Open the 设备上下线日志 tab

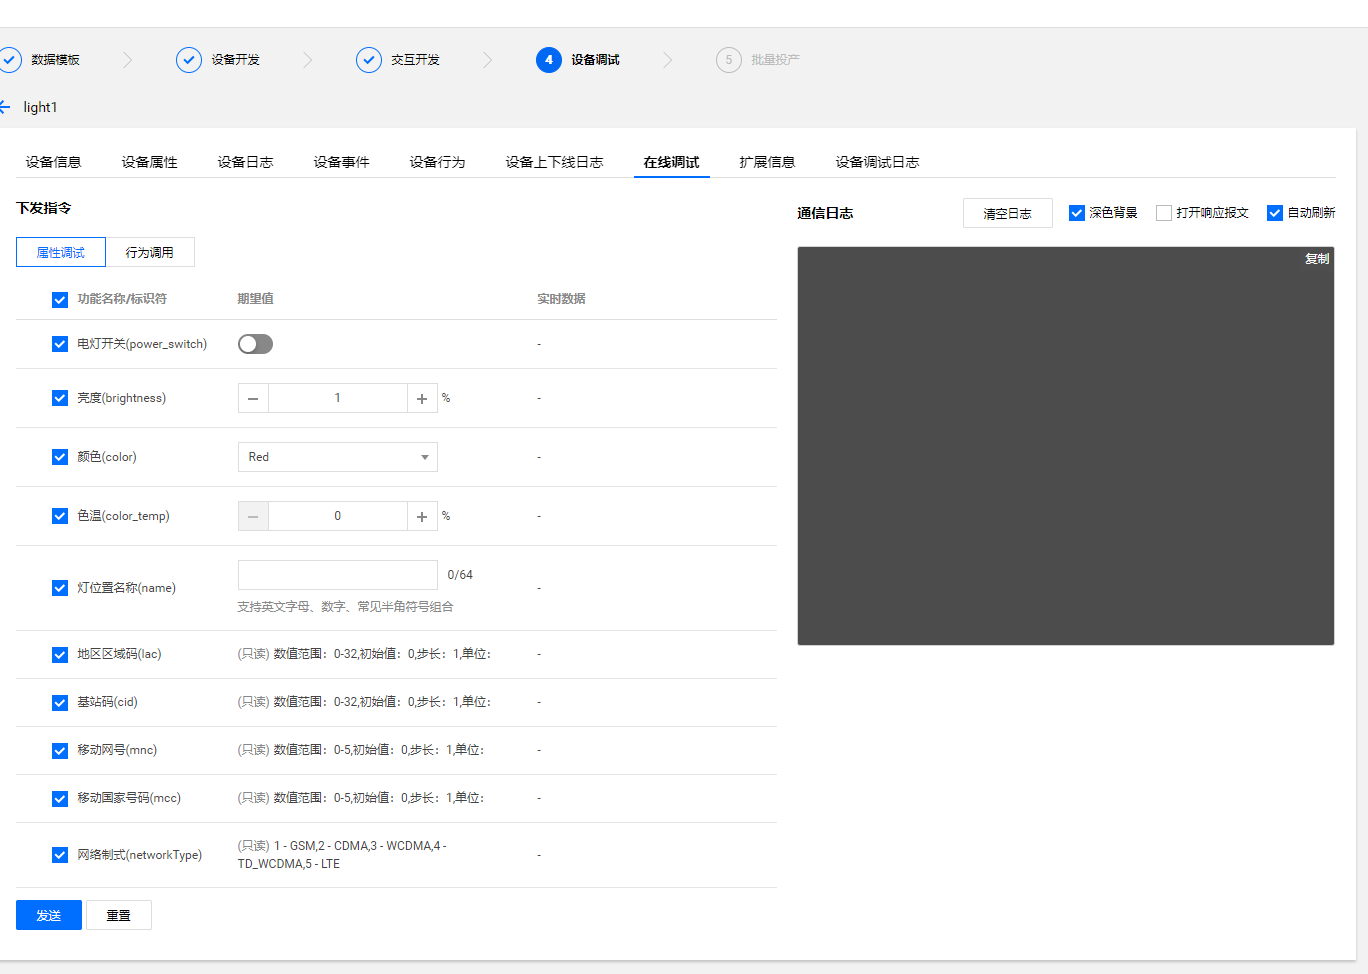click(554, 162)
